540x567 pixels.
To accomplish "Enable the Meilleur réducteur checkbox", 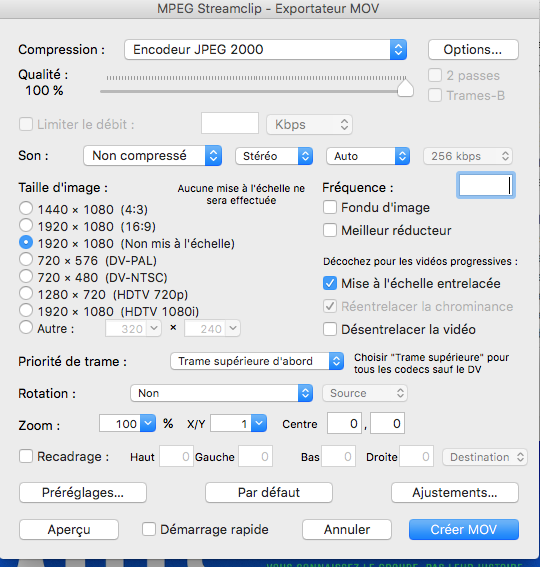I will pyautogui.click(x=330, y=230).
